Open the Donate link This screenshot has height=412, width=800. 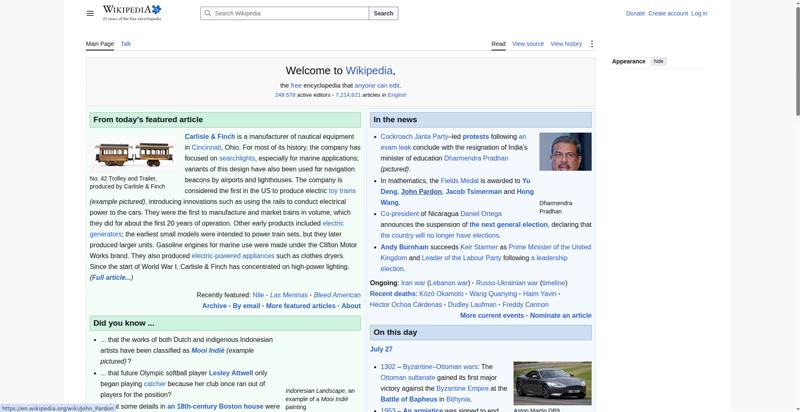coord(635,13)
